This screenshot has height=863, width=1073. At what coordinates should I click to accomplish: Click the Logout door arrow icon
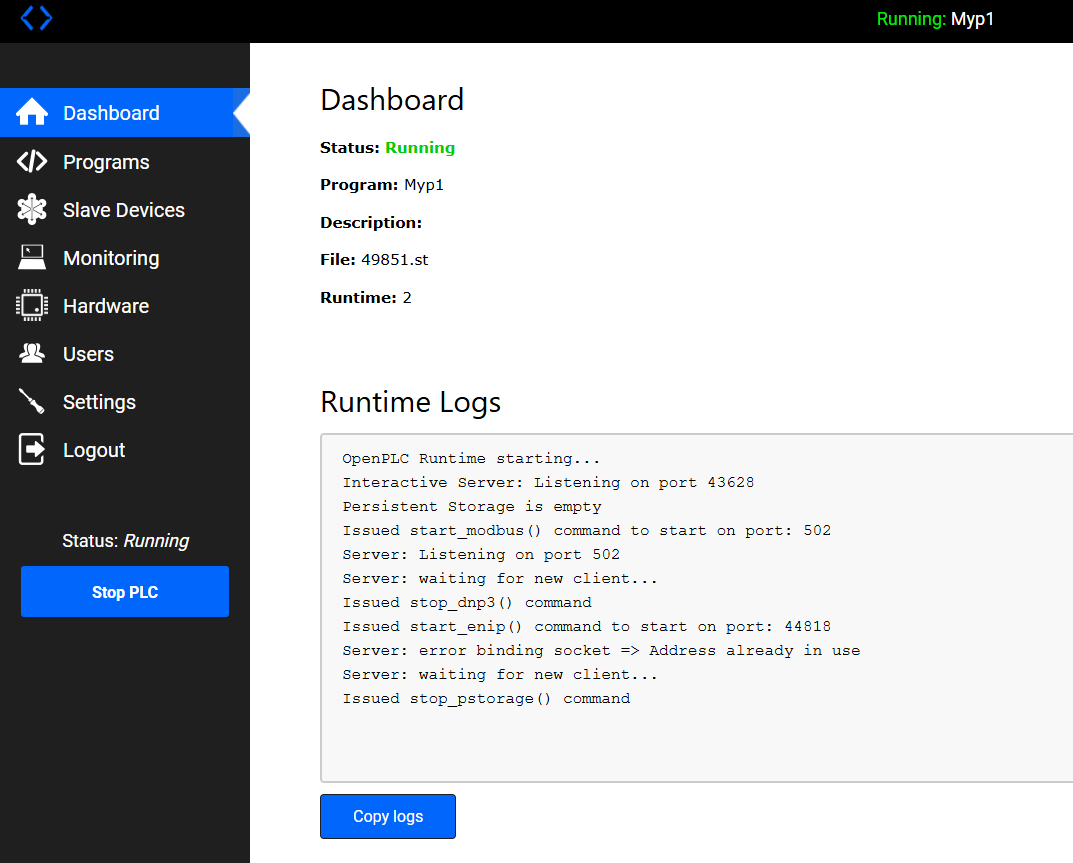coord(32,450)
